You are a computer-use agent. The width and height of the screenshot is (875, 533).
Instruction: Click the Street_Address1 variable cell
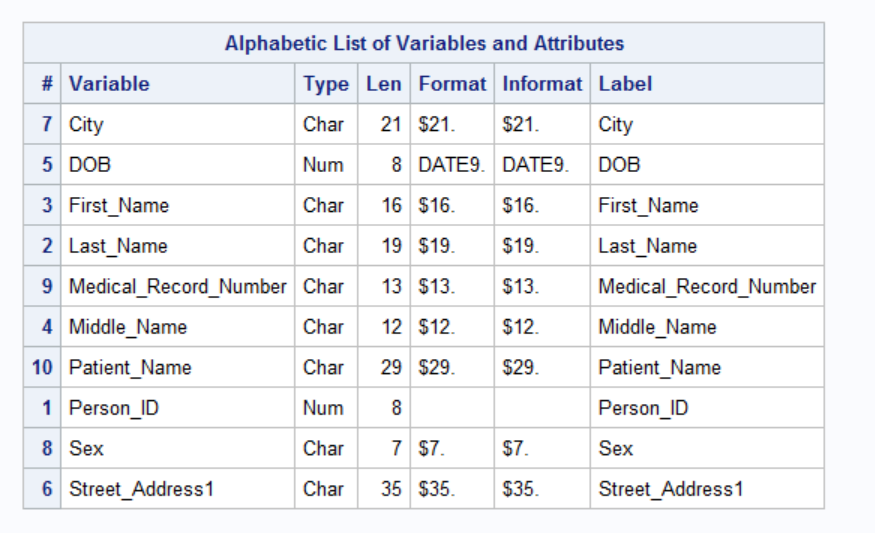pyautogui.click(x=141, y=489)
